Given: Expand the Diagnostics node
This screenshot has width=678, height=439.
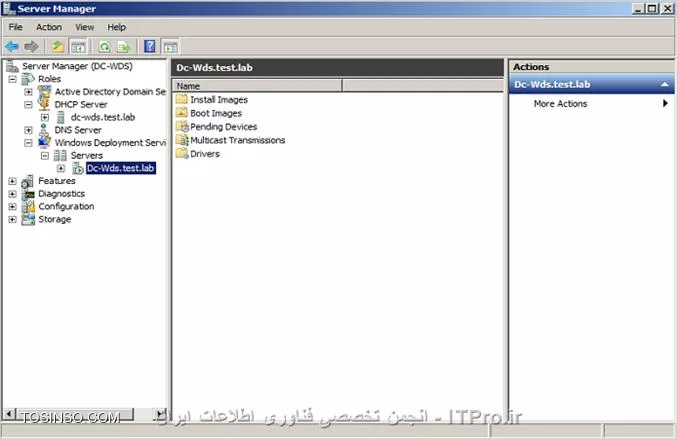Looking at the screenshot, I should click(x=13, y=194).
